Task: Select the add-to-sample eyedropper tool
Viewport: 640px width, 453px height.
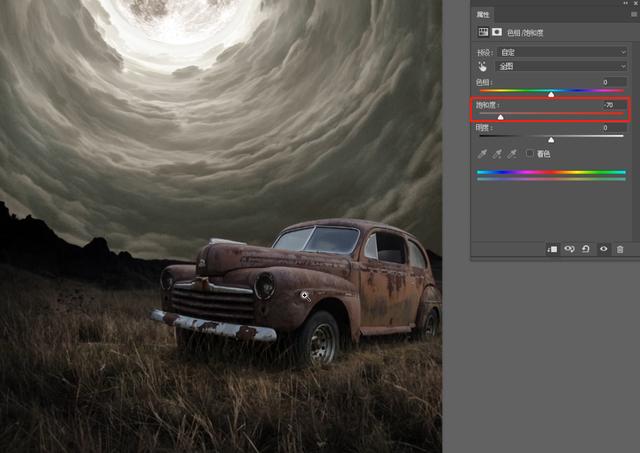Action: click(x=498, y=153)
